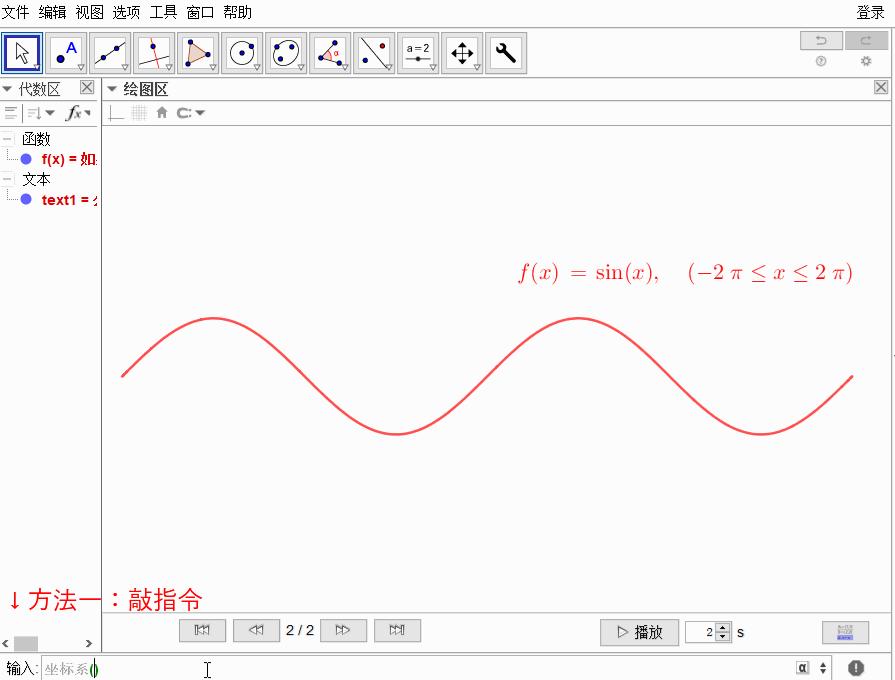Hide function f(x) using its blue dot
This screenshot has height=680, width=895.
pyautogui.click(x=25, y=159)
